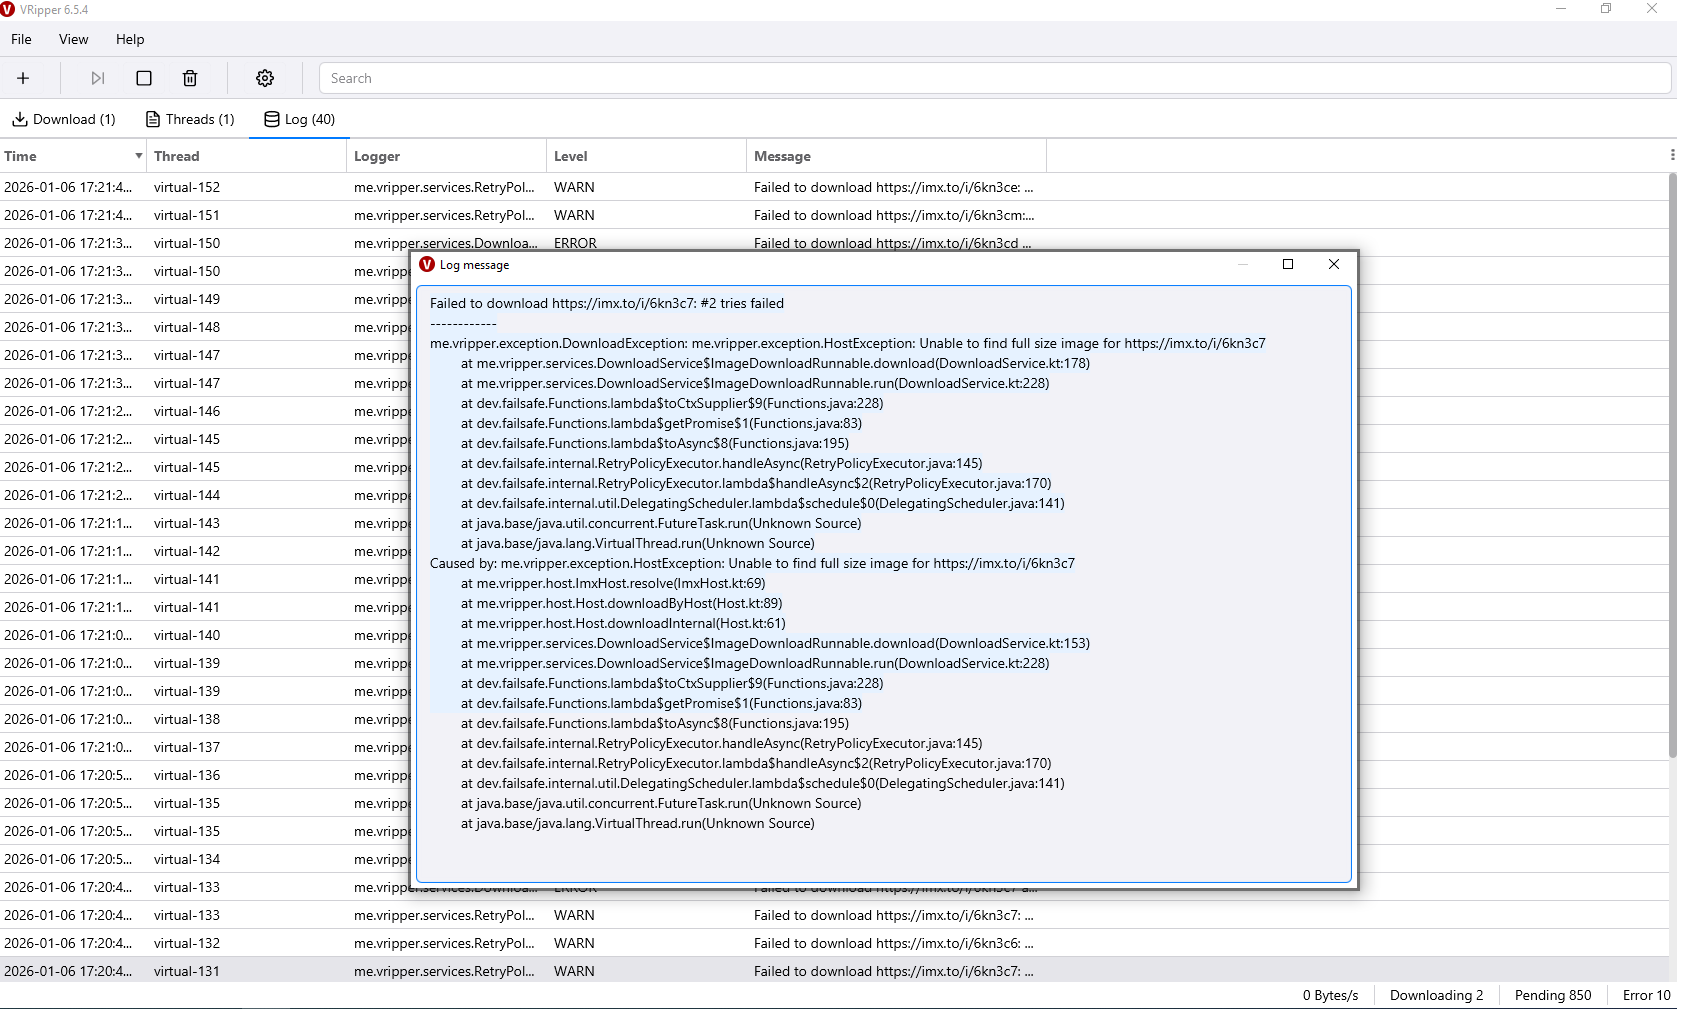Switch to the Download (1) tab
The height and width of the screenshot is (1009, 1692).
[x=64, y=119]
